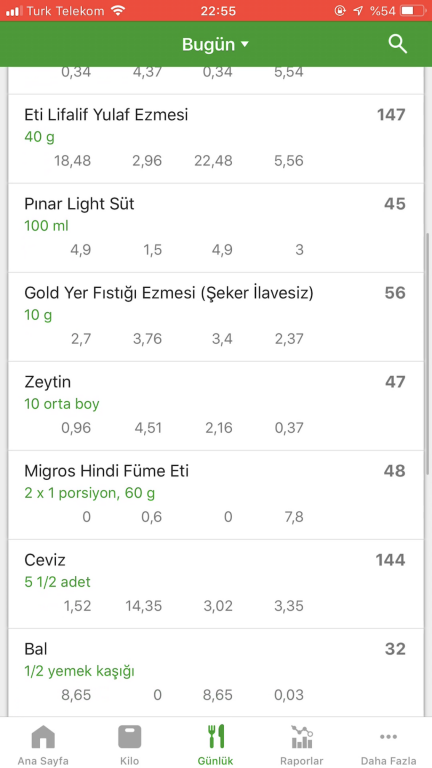Open the Raporlar chart icon

302,736
